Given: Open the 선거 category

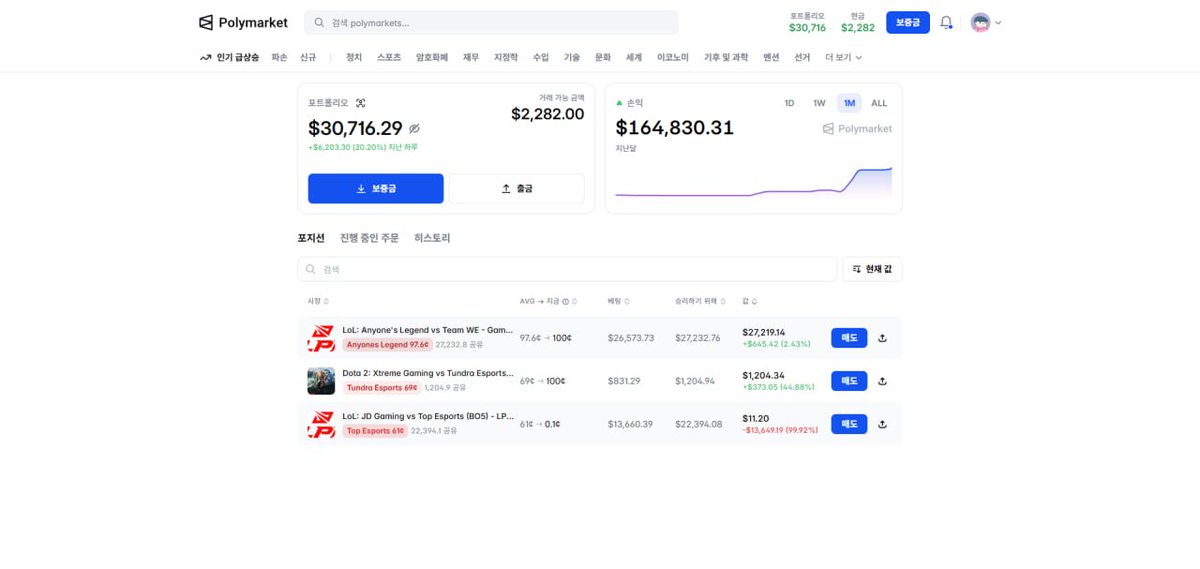Looking at the screenshot, I should [802, 58].
